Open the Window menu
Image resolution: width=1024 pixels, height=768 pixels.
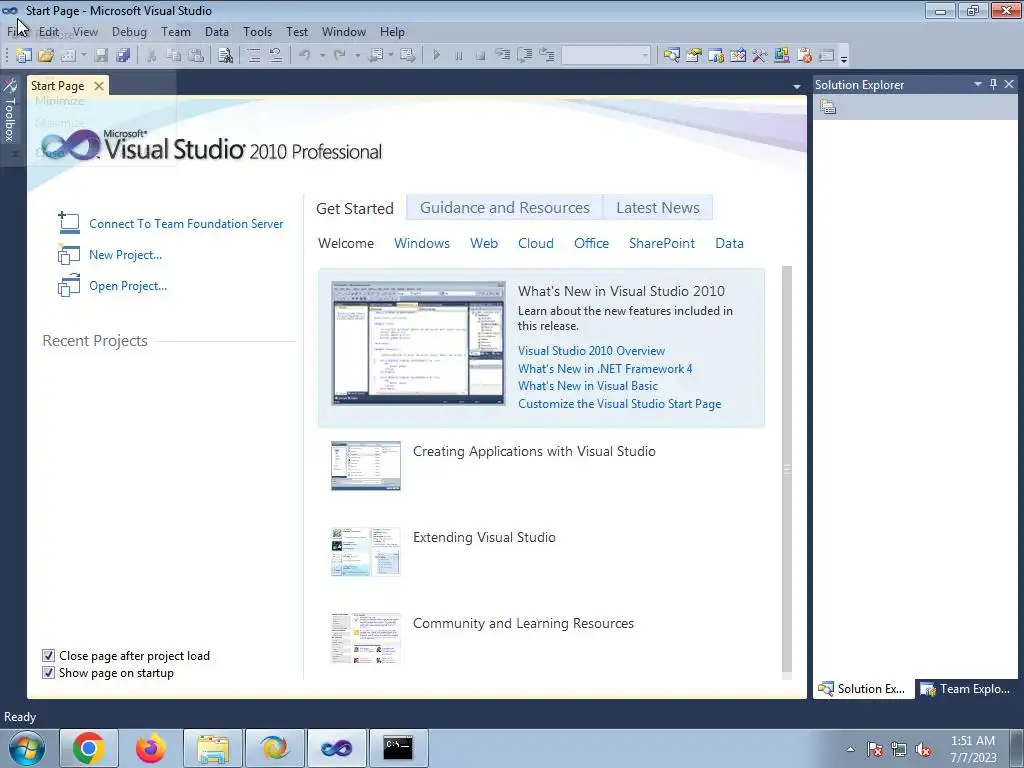[x=344, y=31]
